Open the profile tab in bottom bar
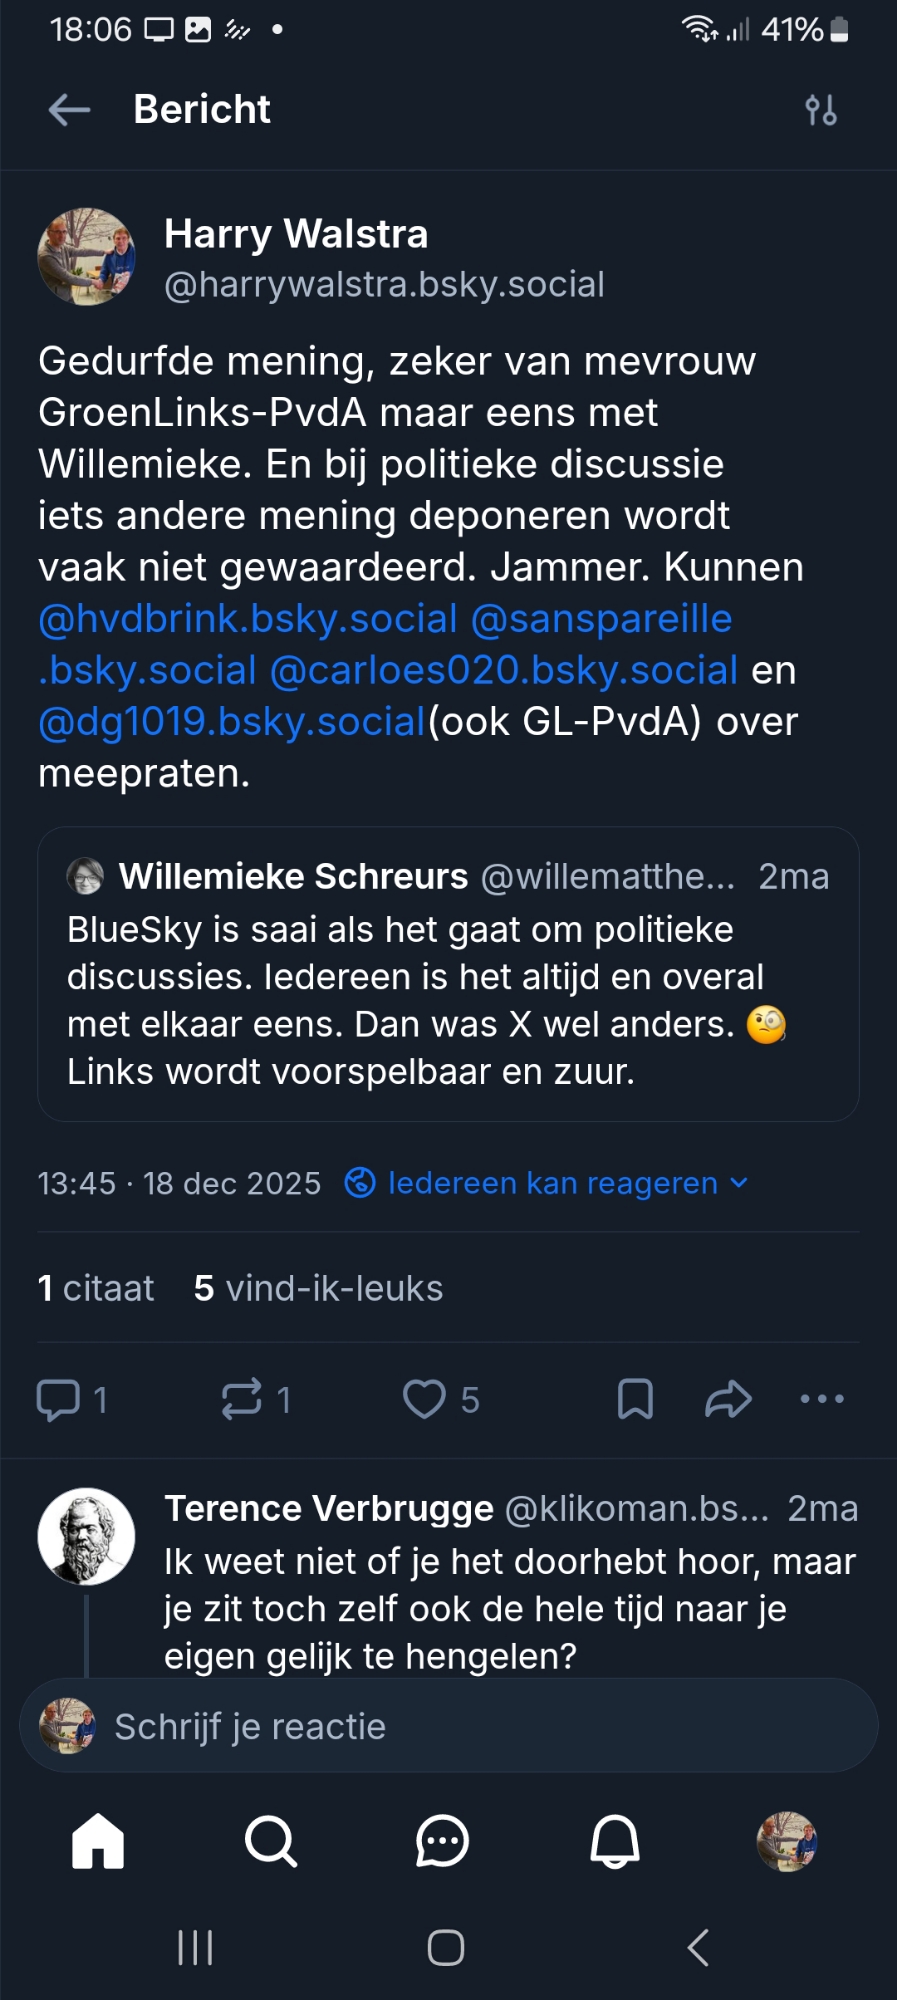Screen dimensions: 897x2000 point(787,1841)
